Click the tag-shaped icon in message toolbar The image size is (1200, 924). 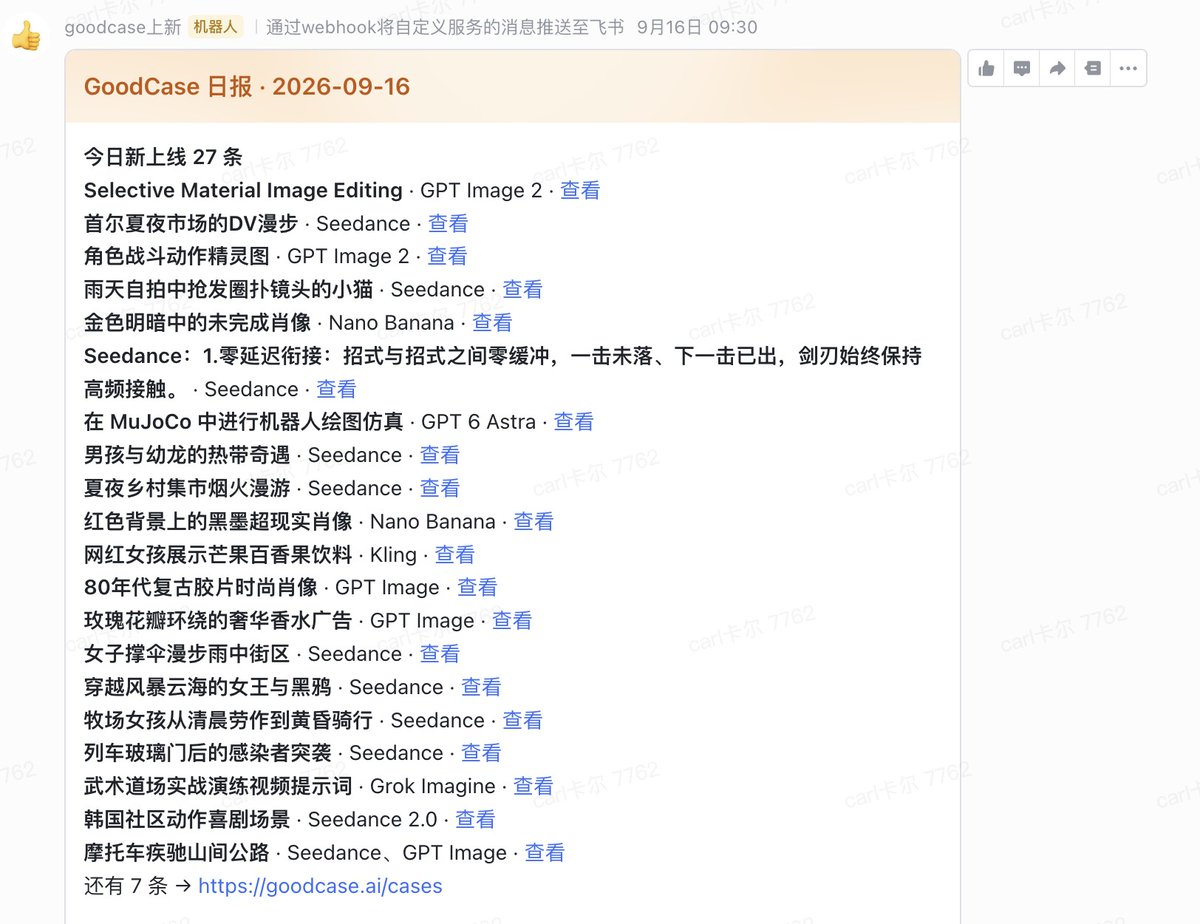point(1093,68)
